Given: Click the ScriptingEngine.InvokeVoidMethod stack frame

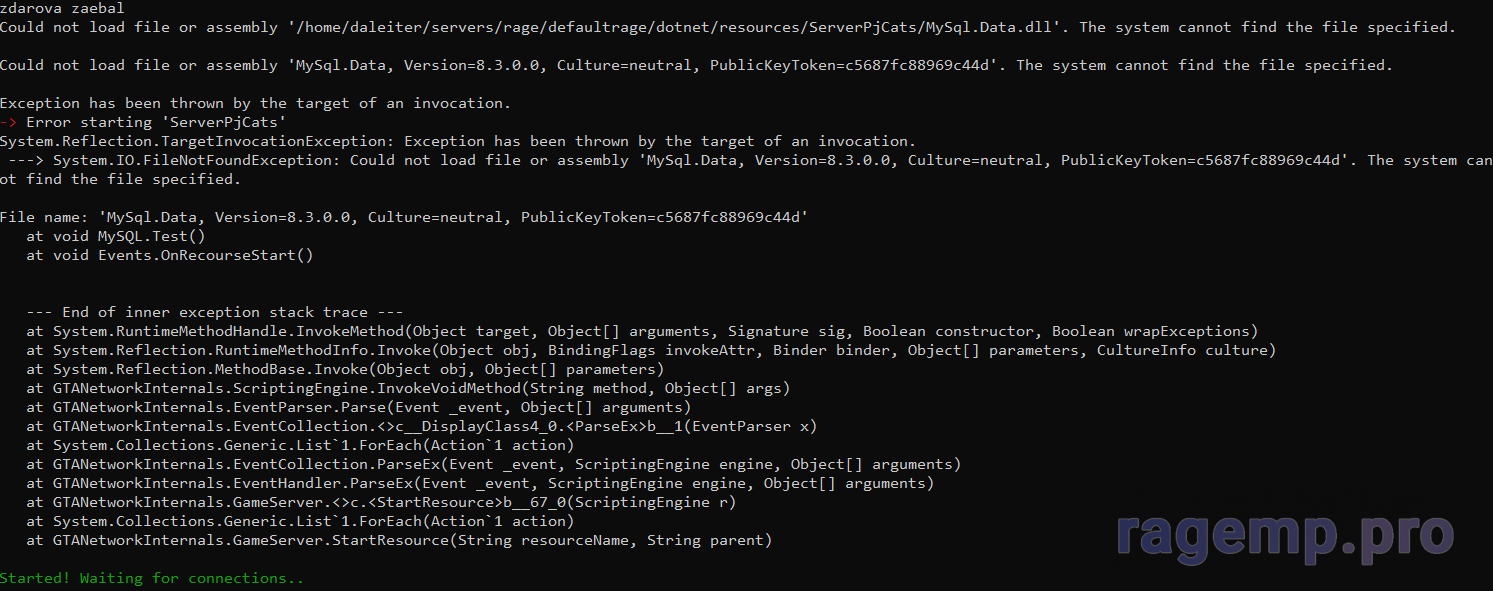Looking at the screenshot, I should (408, 388).
